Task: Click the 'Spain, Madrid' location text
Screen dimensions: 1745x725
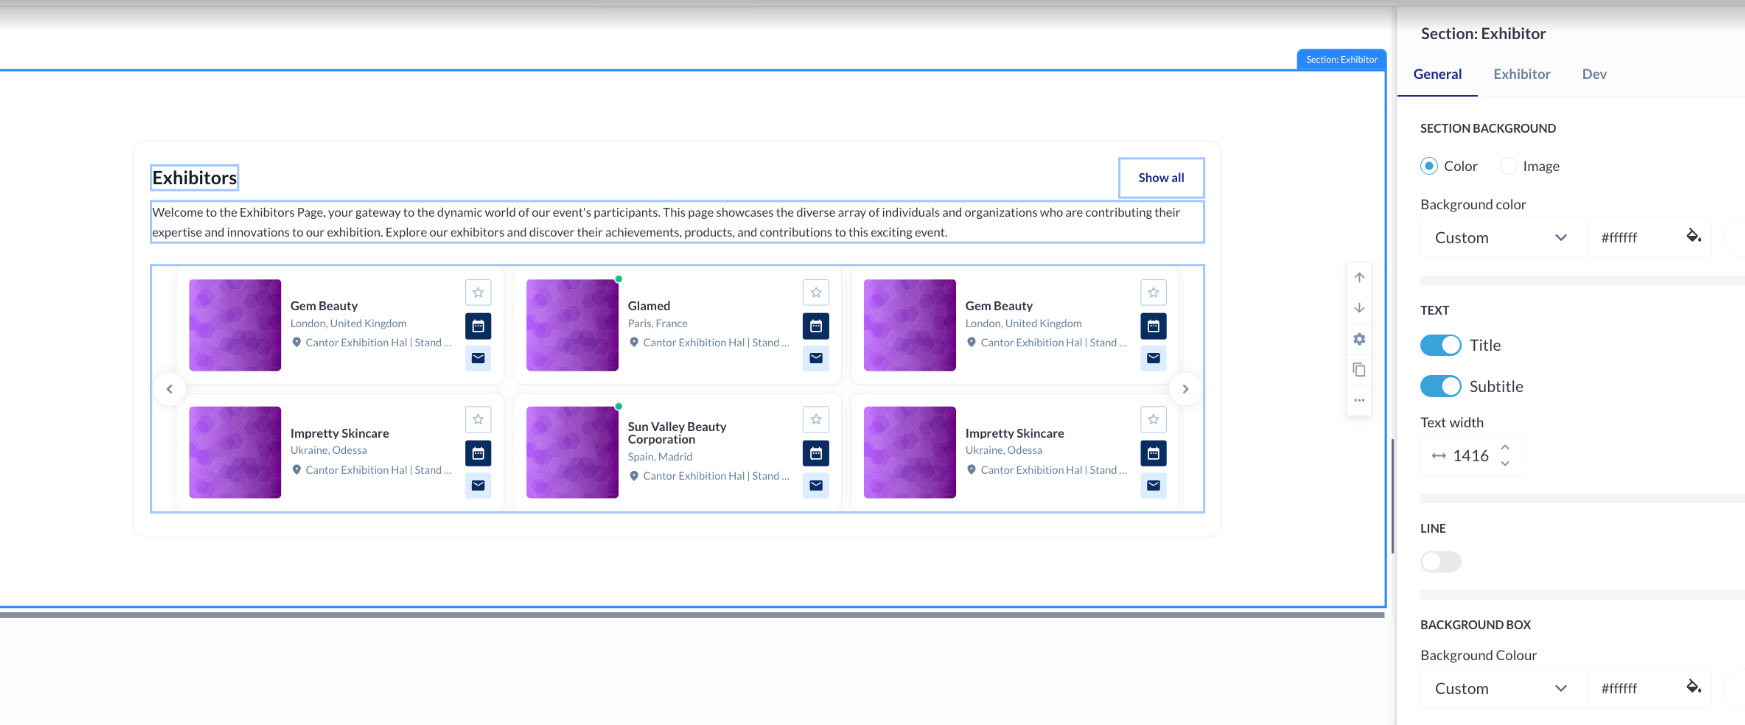Action: 660,457
